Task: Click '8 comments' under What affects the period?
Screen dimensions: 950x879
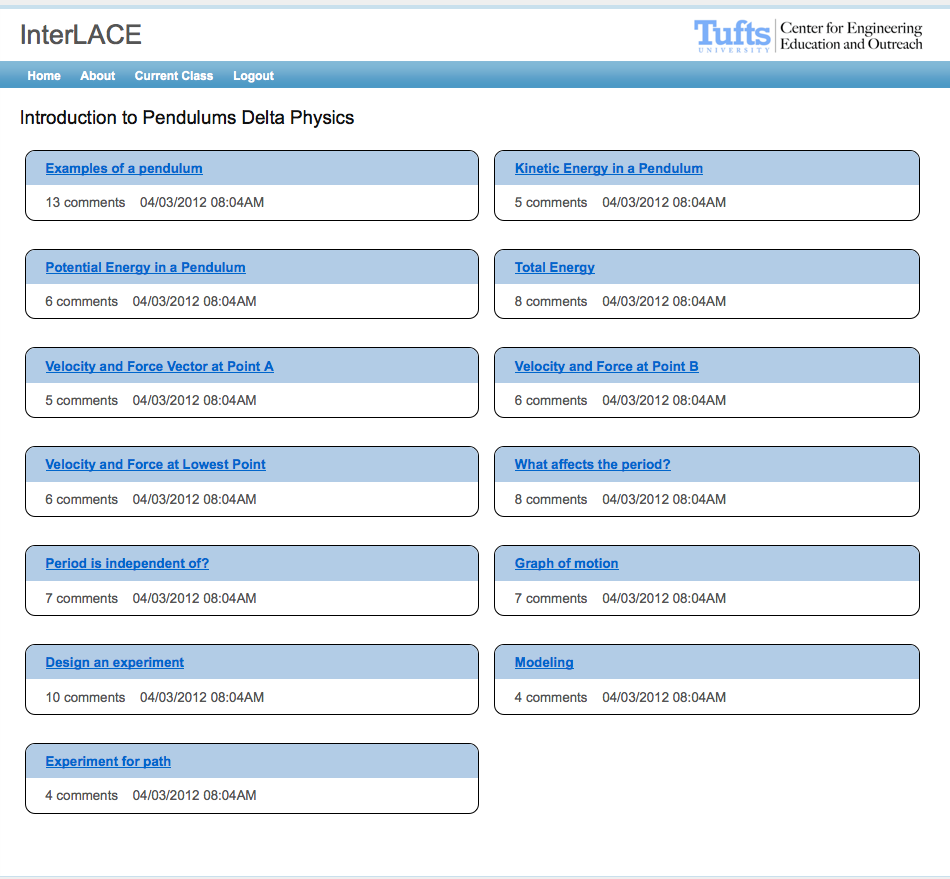Action: pos(551,499)
